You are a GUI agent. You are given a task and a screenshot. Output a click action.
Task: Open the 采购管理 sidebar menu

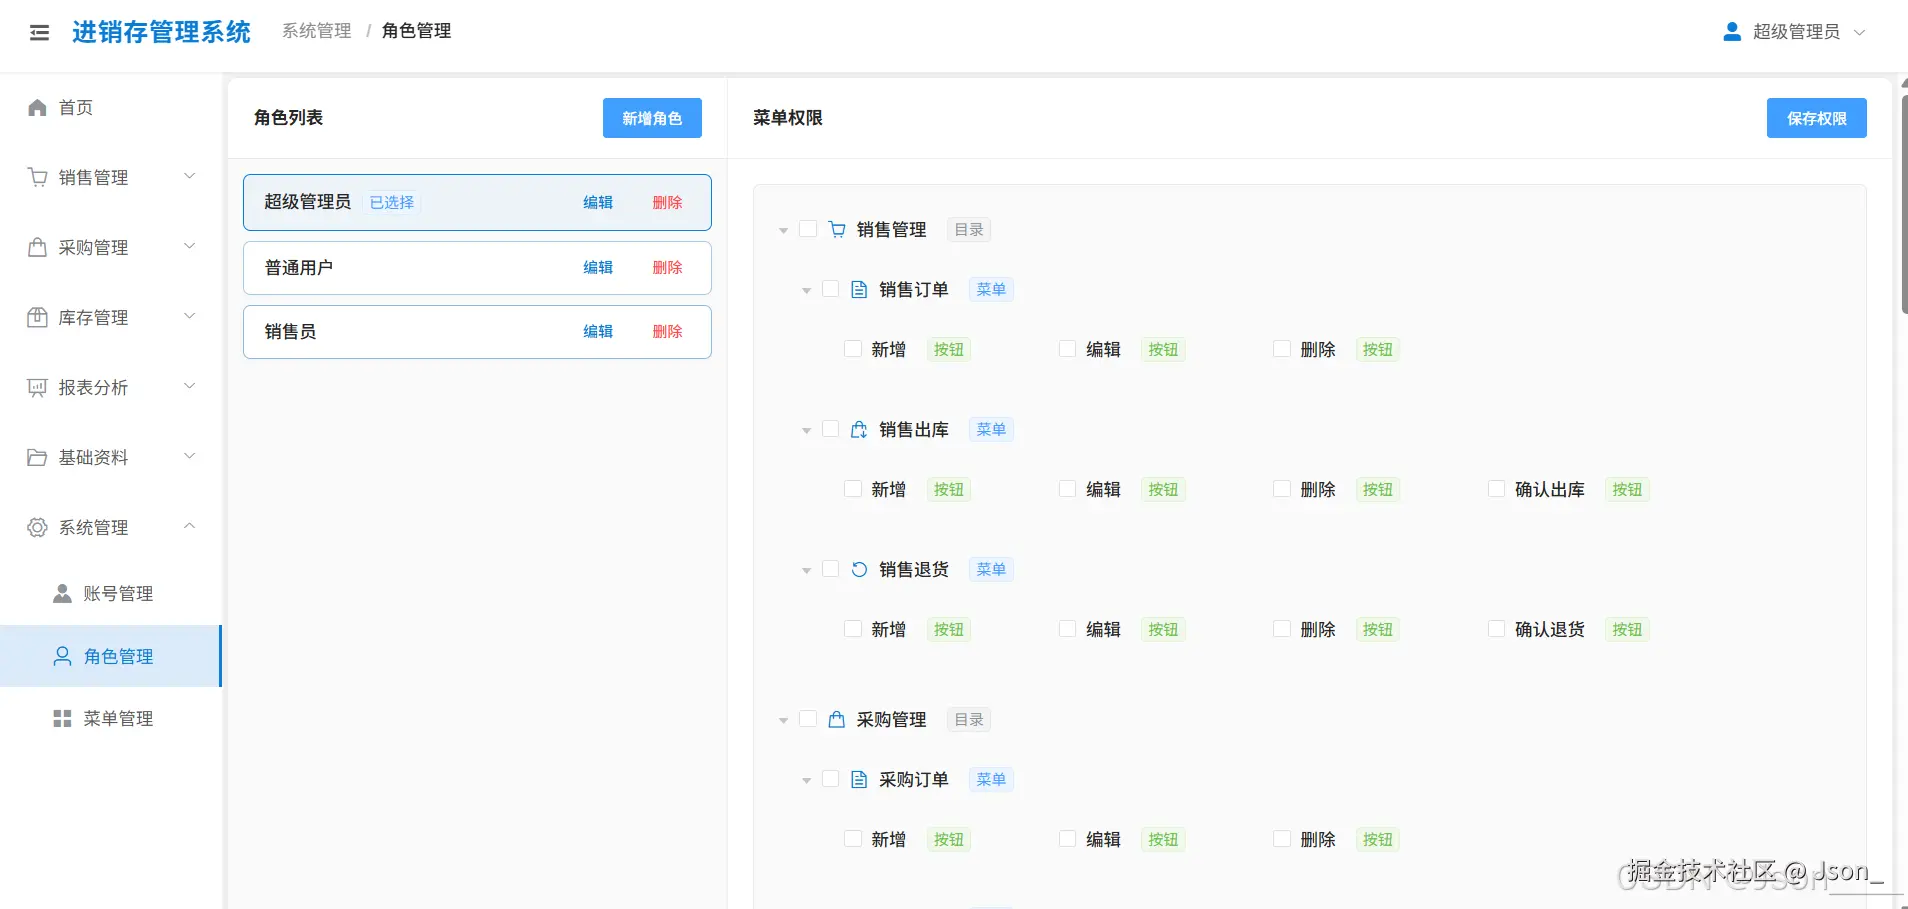[110, 247]
